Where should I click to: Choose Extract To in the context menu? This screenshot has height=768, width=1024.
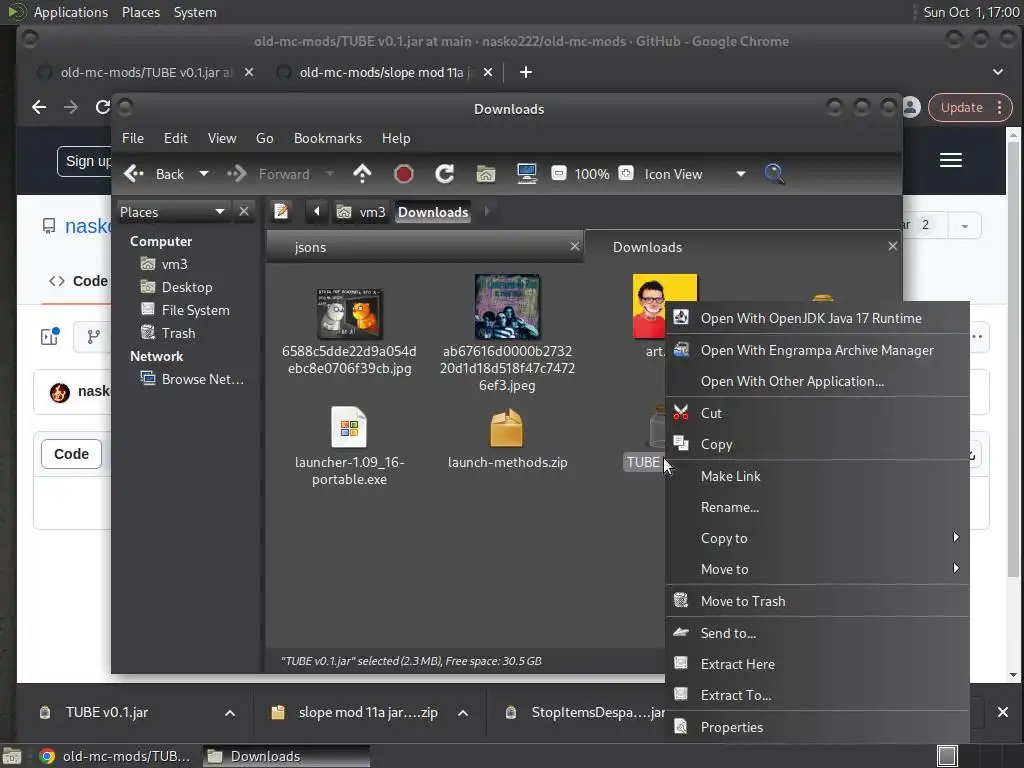pos(817,696)
